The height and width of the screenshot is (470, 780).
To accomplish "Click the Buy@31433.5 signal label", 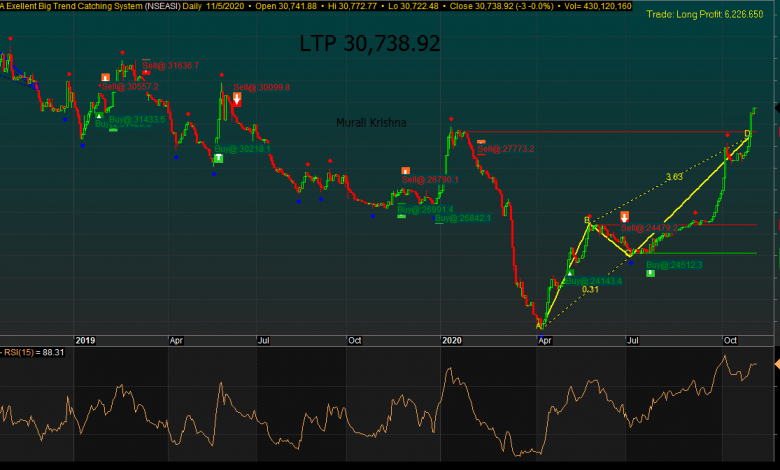I will tap(137, 120).
